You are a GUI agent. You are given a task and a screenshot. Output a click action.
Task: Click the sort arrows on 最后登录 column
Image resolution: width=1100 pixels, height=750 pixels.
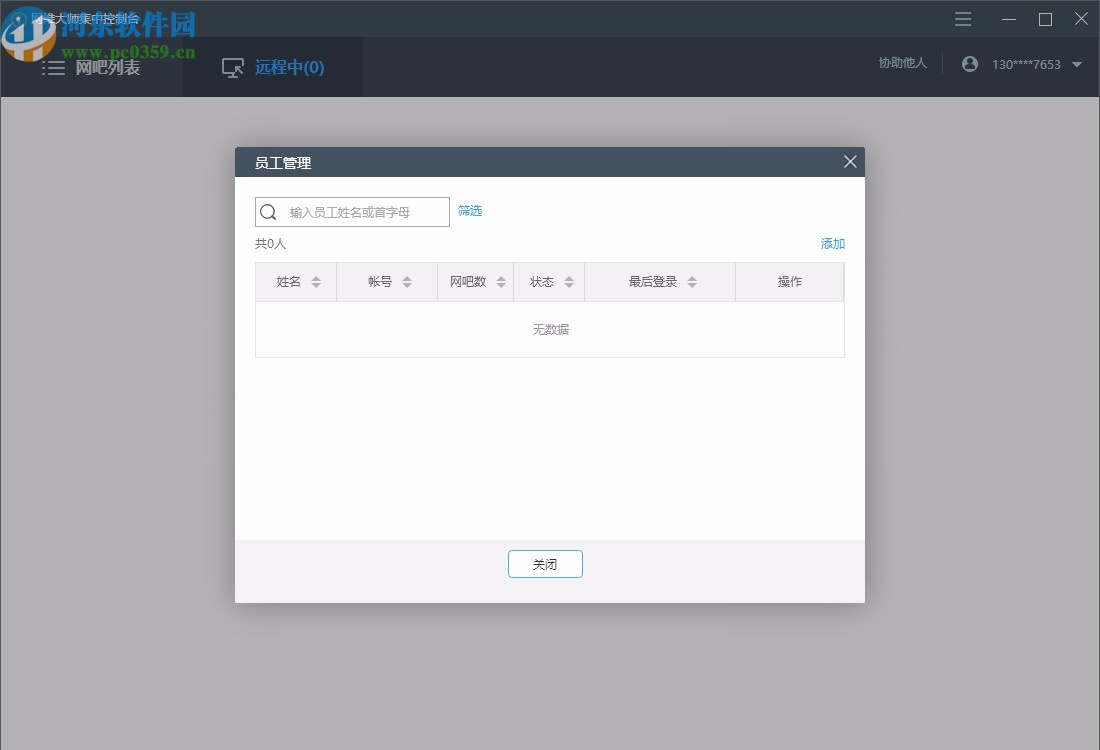[692, 281]
